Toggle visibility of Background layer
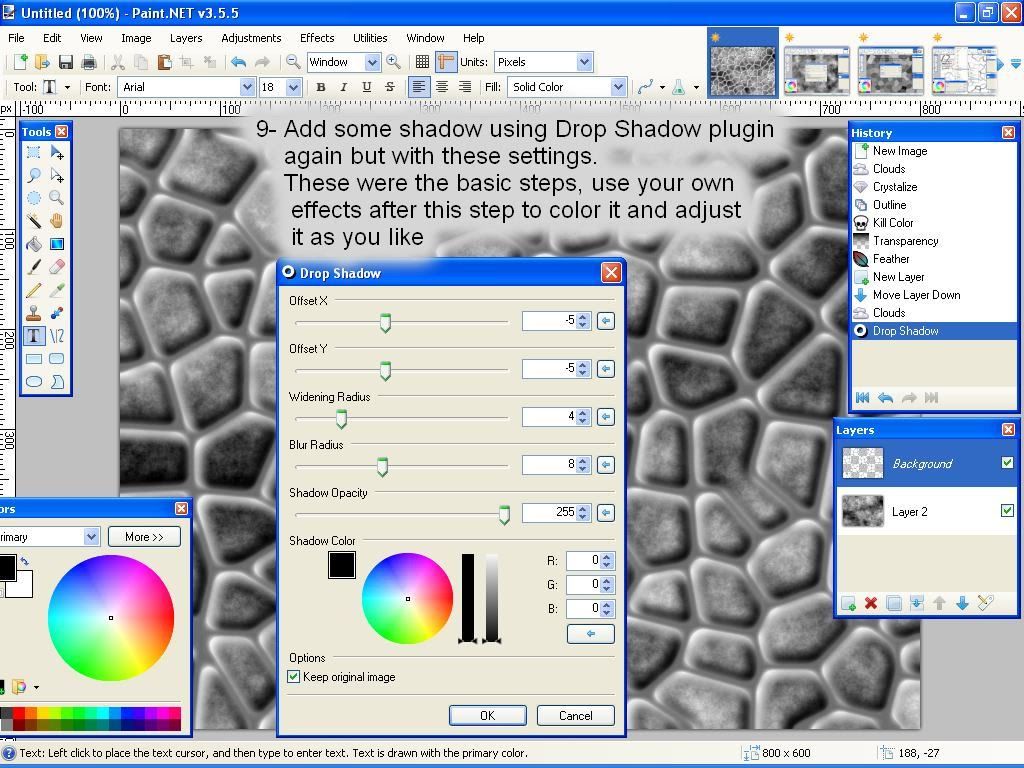The height and width of the screenshot is (768, 1024). pyautogui.click(x=1007, y=462)
